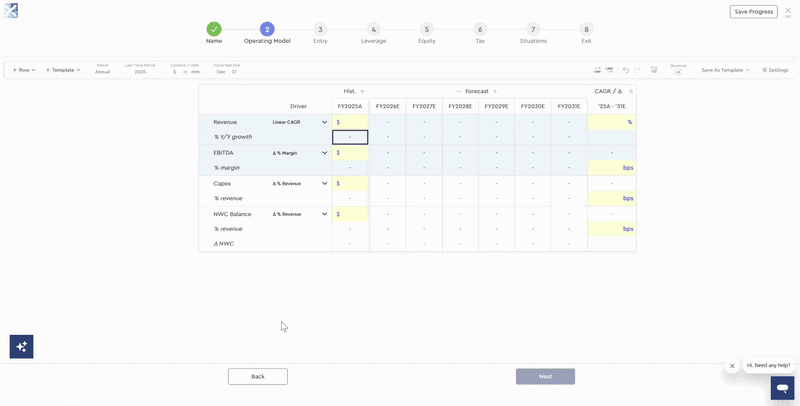
Task: Click the FY2028E column header
Action: 460,107
